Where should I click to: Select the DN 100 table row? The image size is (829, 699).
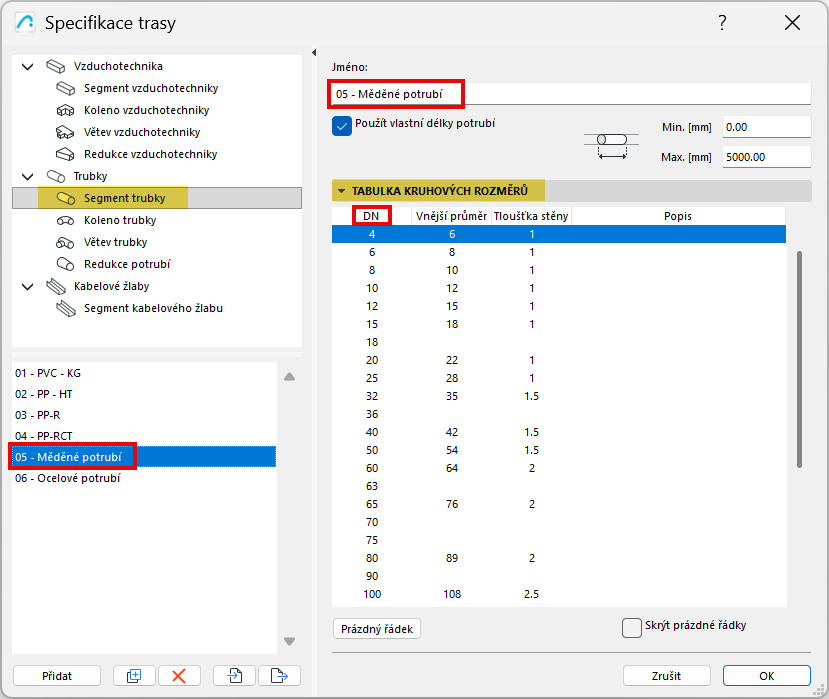pyautogui.click(x=559, y=594)
